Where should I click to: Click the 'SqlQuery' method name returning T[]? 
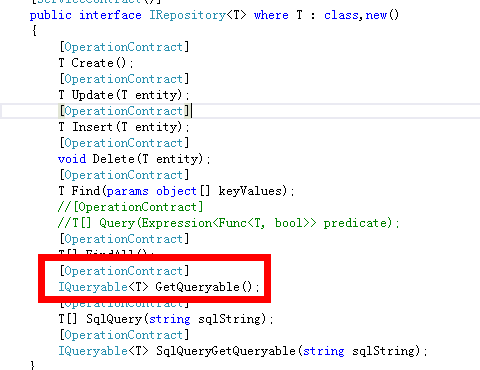[114, 319]
